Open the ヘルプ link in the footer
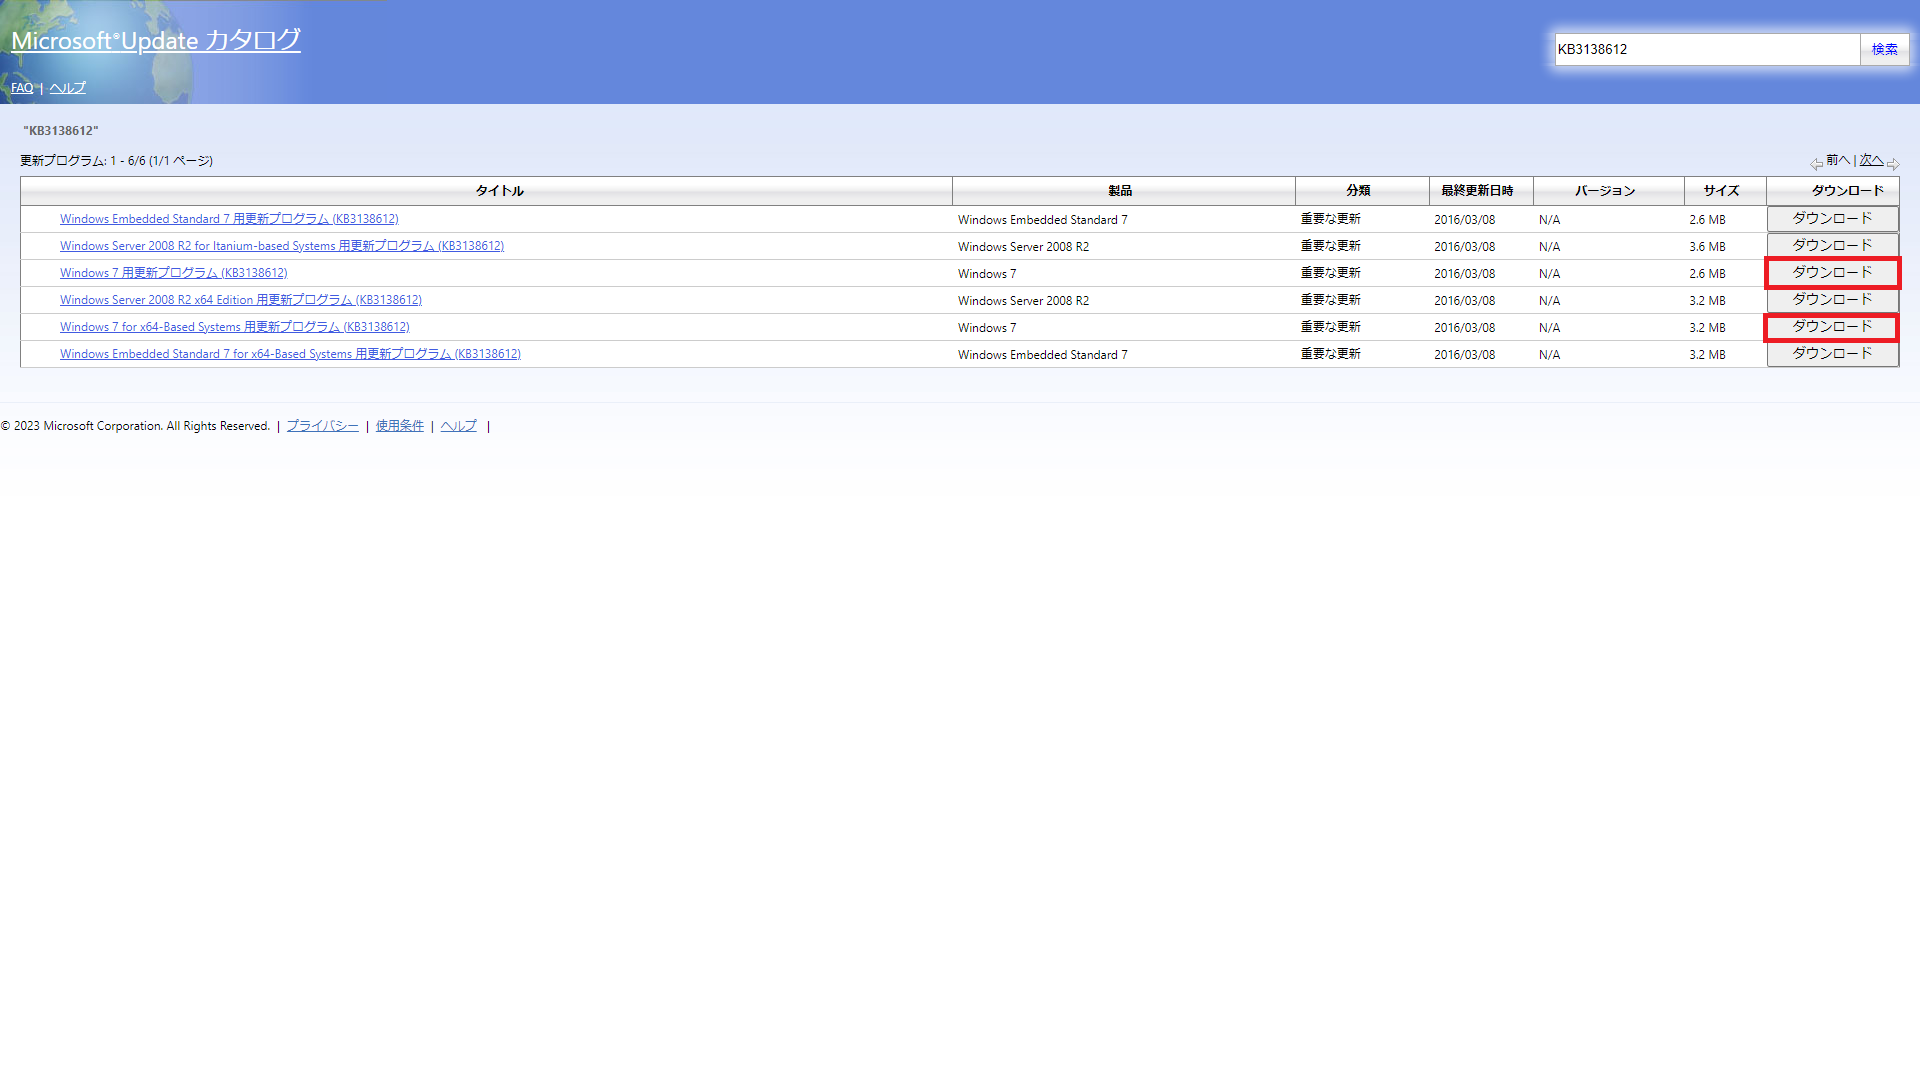 pos(459,426)
